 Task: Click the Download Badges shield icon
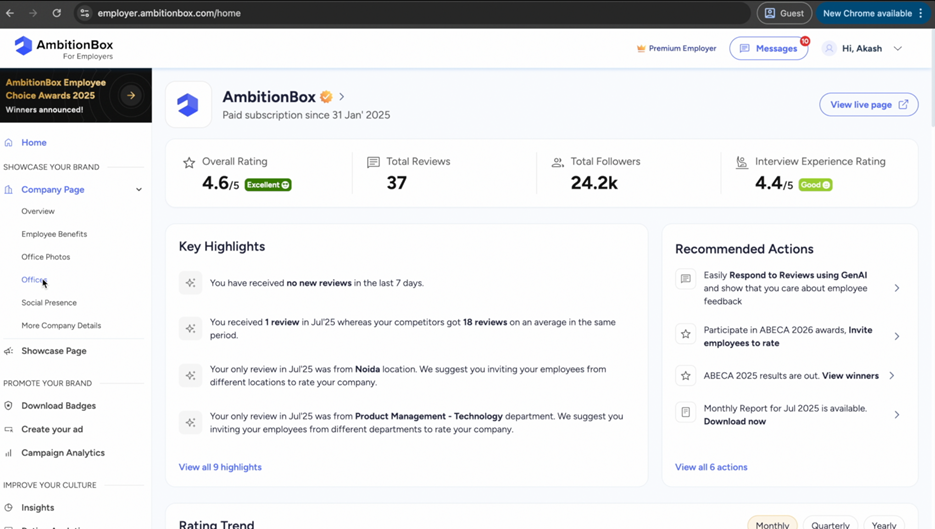click(9, 406)
